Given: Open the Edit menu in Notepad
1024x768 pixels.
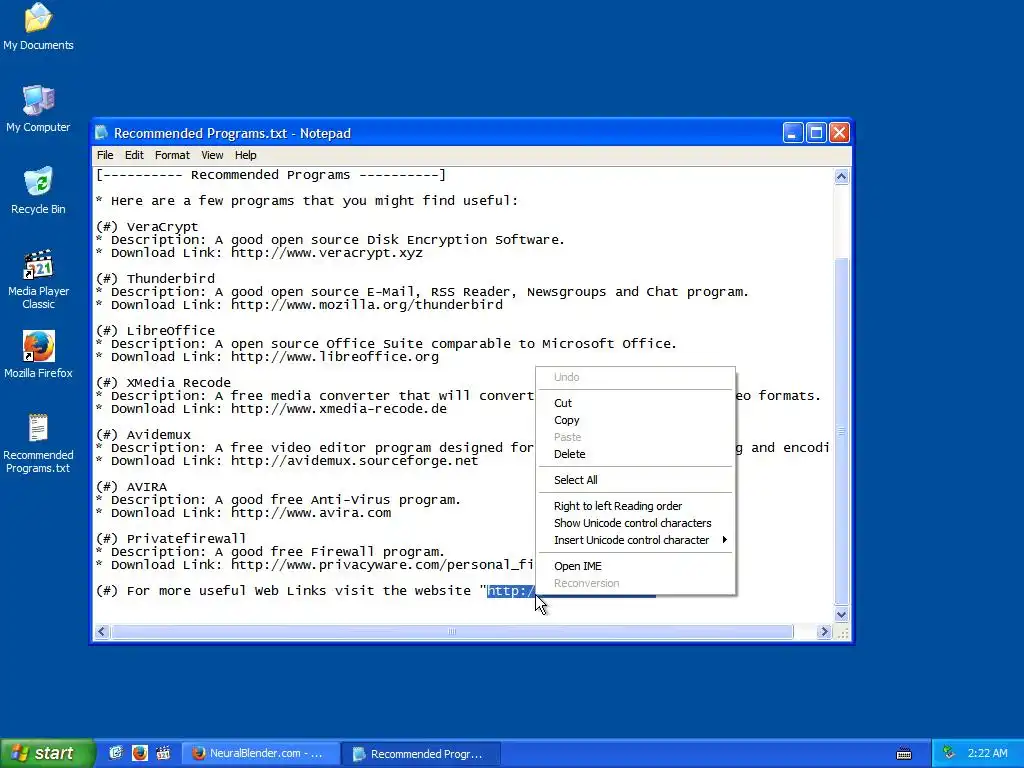Looking at the screenshot, I should pos(134,155).
